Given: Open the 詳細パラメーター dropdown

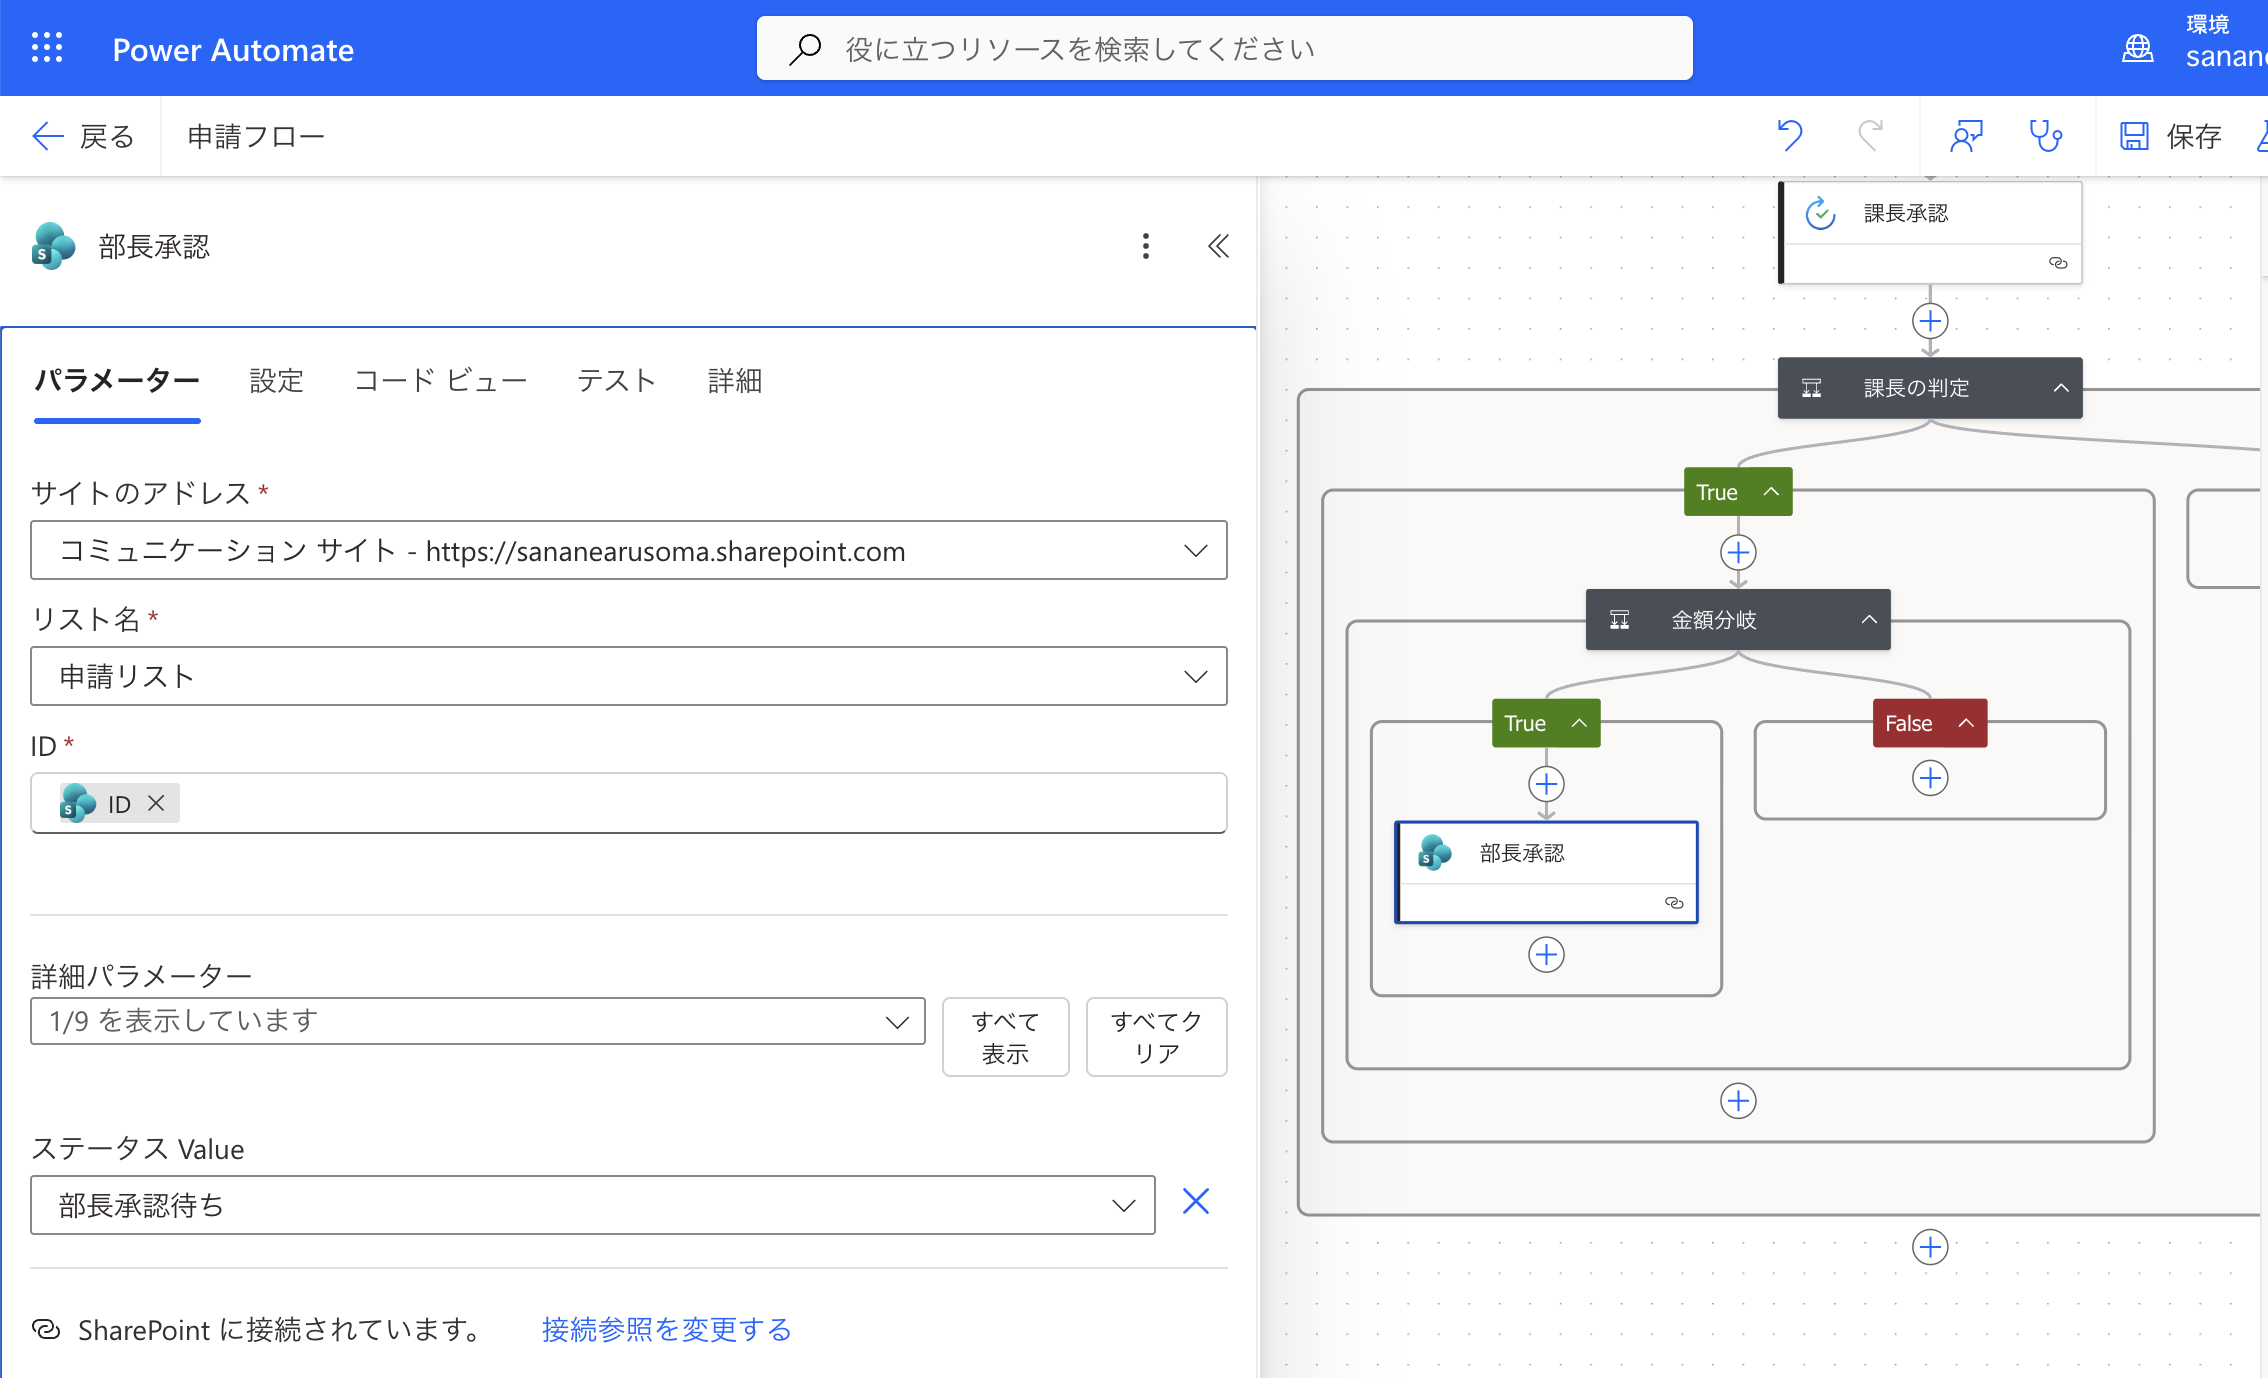Looking at the screenshot, I should point(478,1021).
